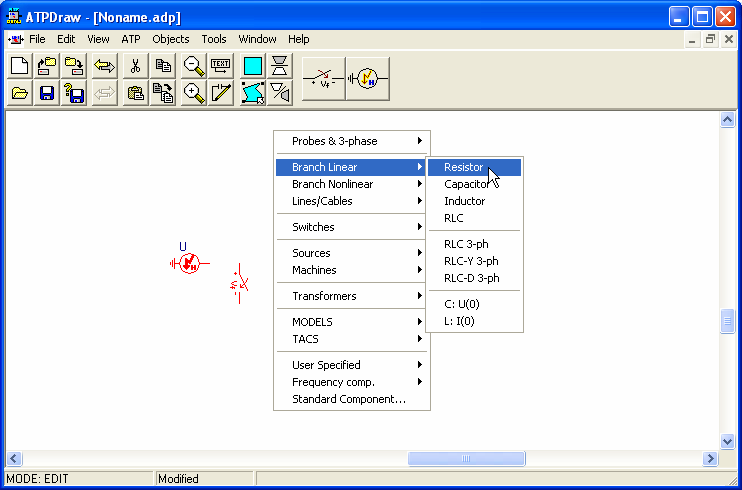This screenshot has height=490, width=742.
Task: Open the File menu
Action: click(37, 39)
